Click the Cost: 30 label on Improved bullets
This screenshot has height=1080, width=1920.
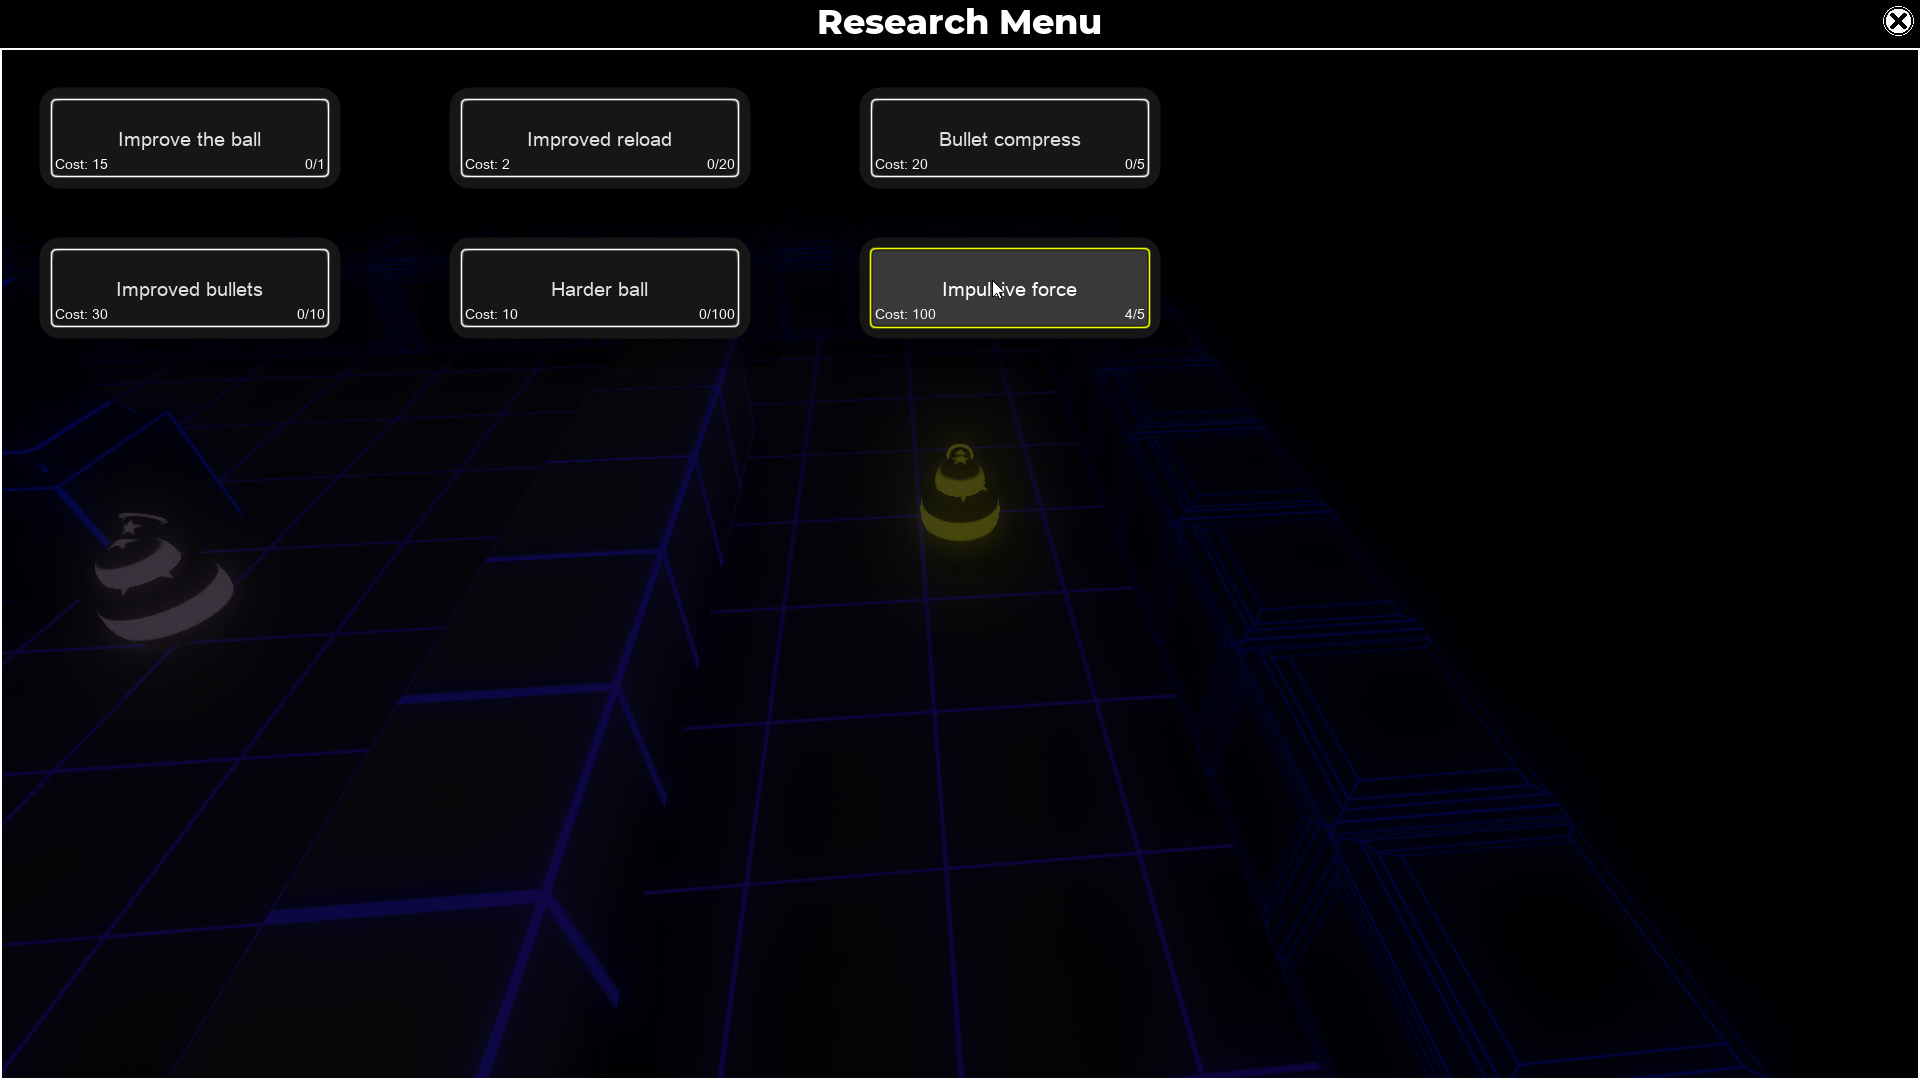pos(81,314)
